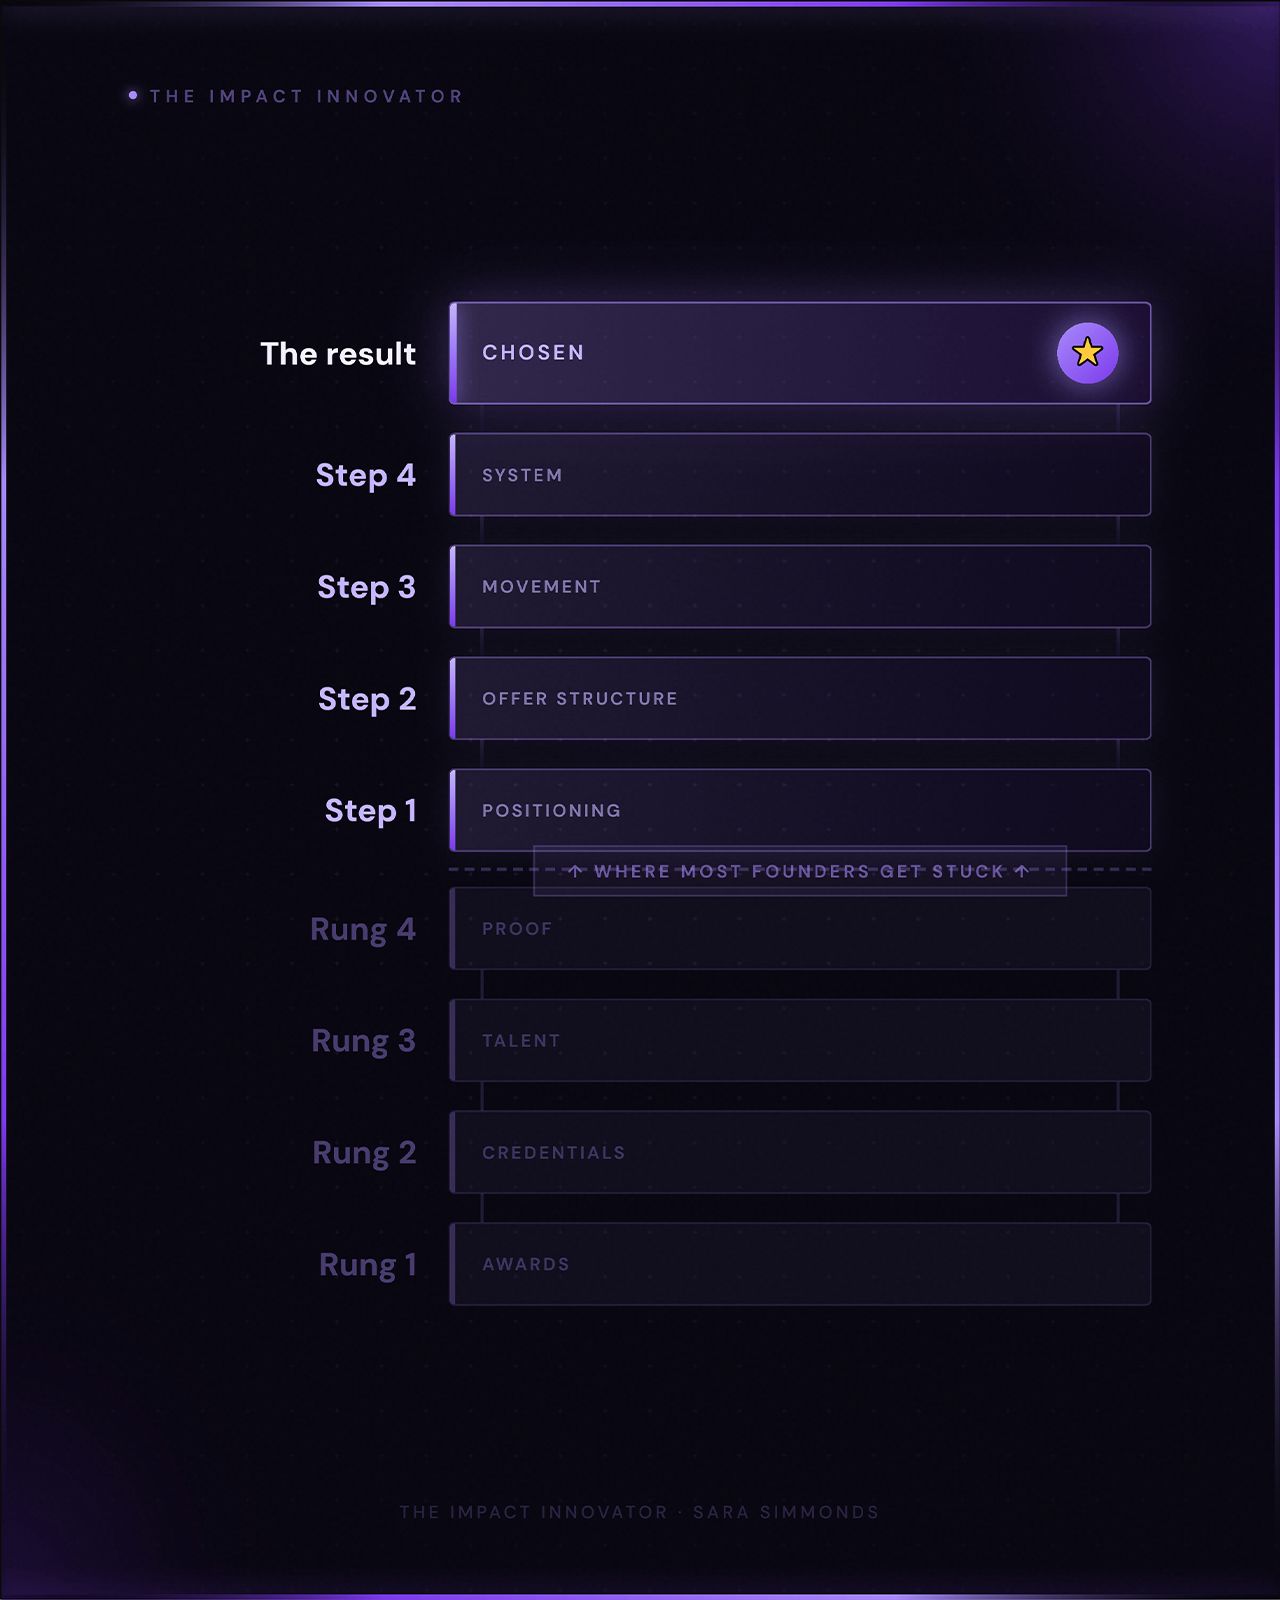
Task: Select the AWARDS rung bar
Action: click(800, 1264)
